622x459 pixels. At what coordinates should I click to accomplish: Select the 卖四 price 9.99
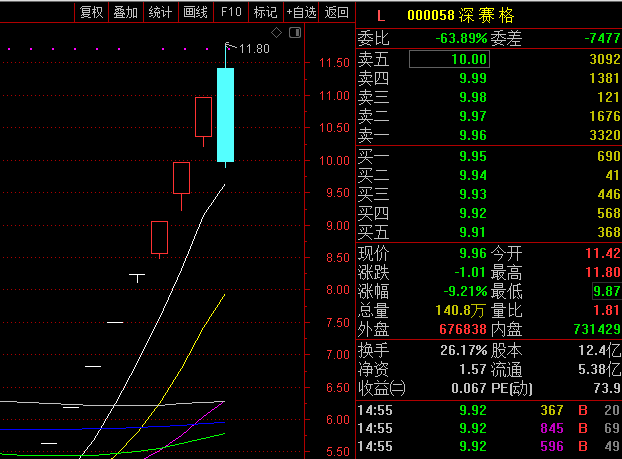point(473,78)
